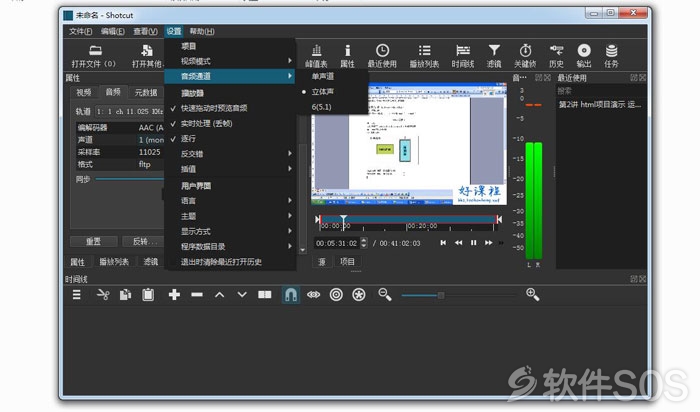Viewport: 700px width, 412px height.
Task: Click the timeline Cut scissors icon
Action: click(x=103, y=295)
